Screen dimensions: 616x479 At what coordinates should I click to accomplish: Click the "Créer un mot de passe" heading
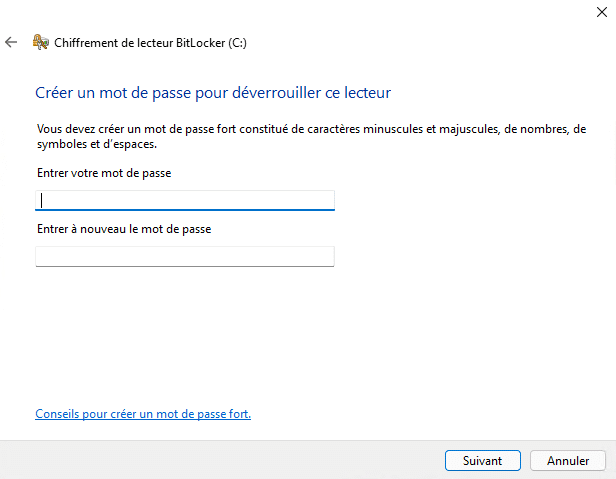pyautogui.click(x=212, y=93)
